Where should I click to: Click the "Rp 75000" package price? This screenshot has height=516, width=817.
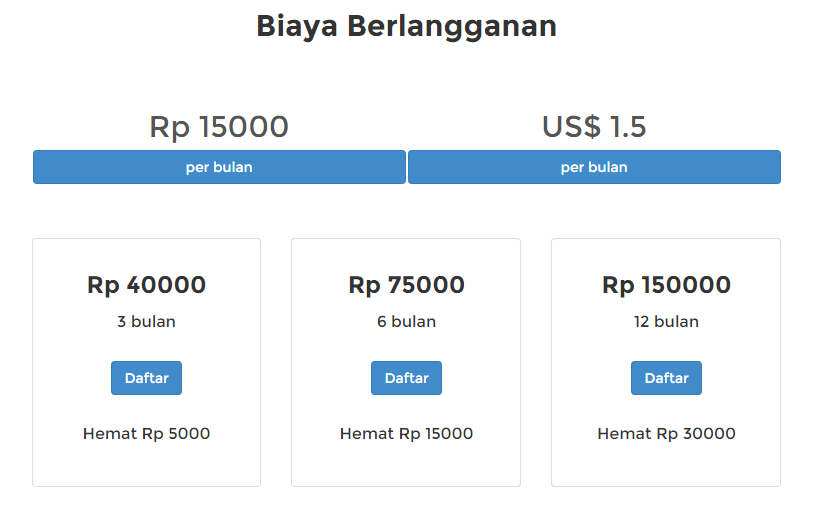pos(406,285)
